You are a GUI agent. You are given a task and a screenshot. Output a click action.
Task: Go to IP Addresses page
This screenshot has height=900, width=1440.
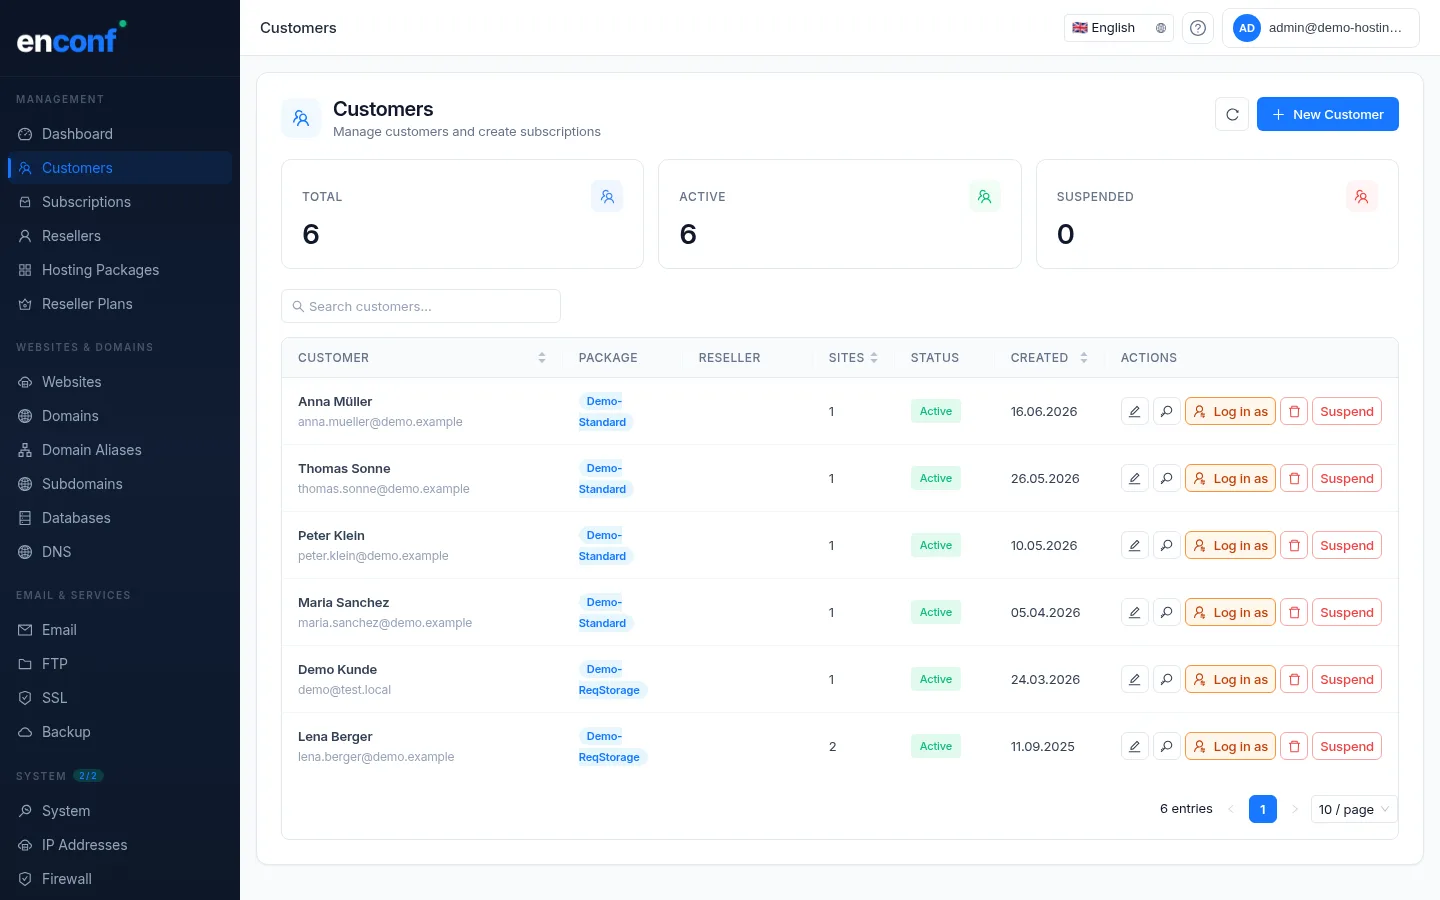(x=120, y=845)
